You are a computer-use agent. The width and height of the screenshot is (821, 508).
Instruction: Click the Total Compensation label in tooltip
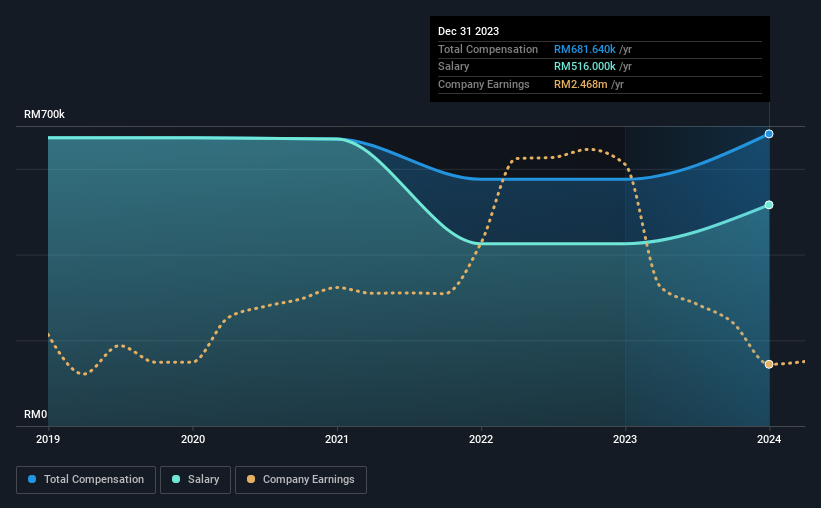click(x=487, y=49)
